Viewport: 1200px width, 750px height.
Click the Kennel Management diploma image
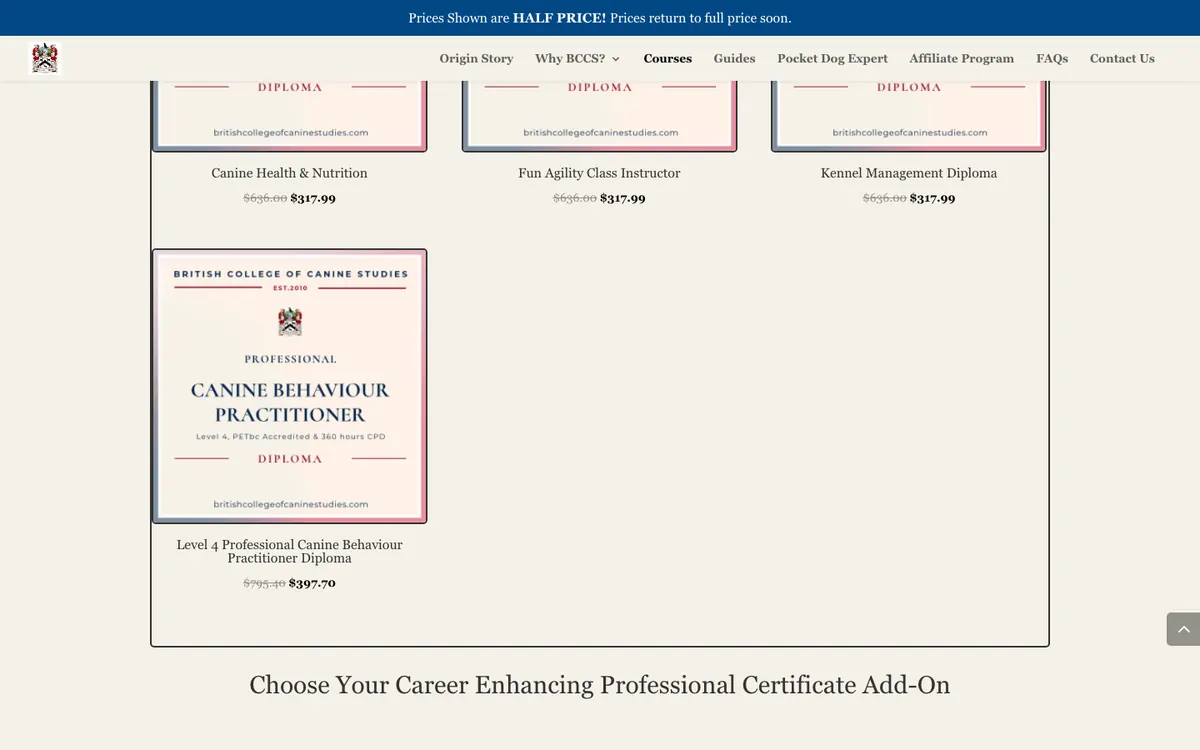pos(909,116)
